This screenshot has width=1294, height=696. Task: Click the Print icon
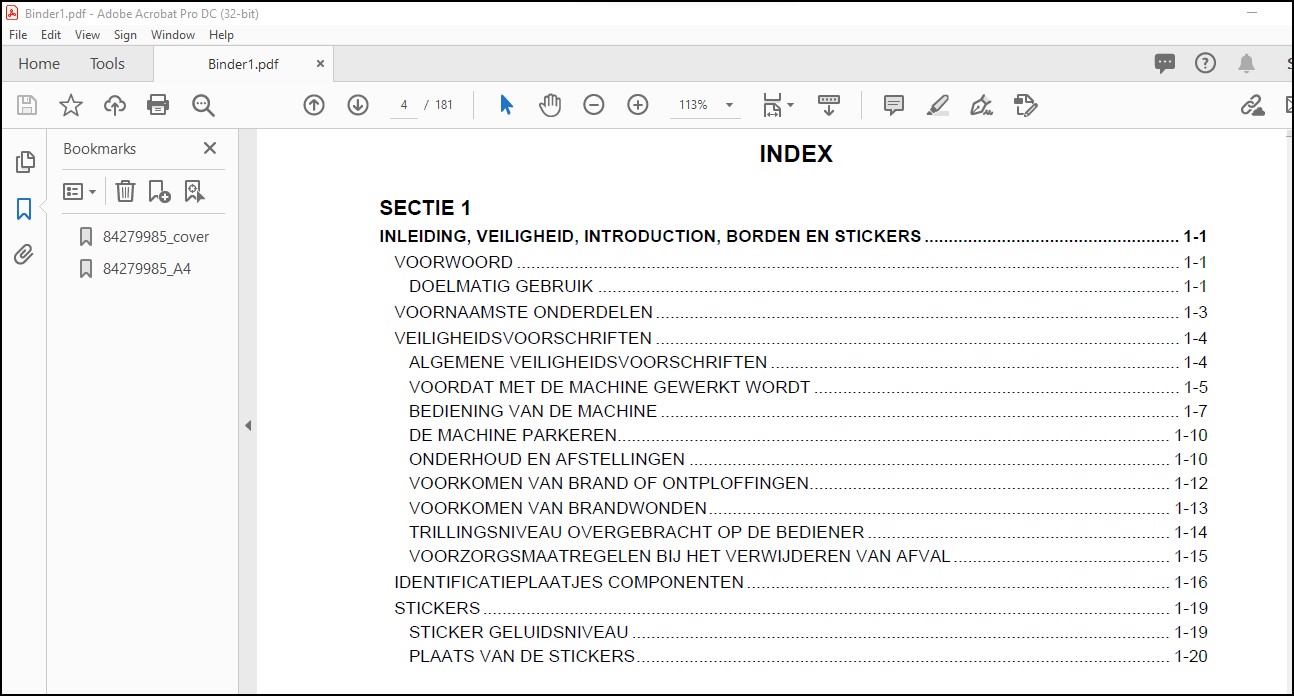(158, 105)
